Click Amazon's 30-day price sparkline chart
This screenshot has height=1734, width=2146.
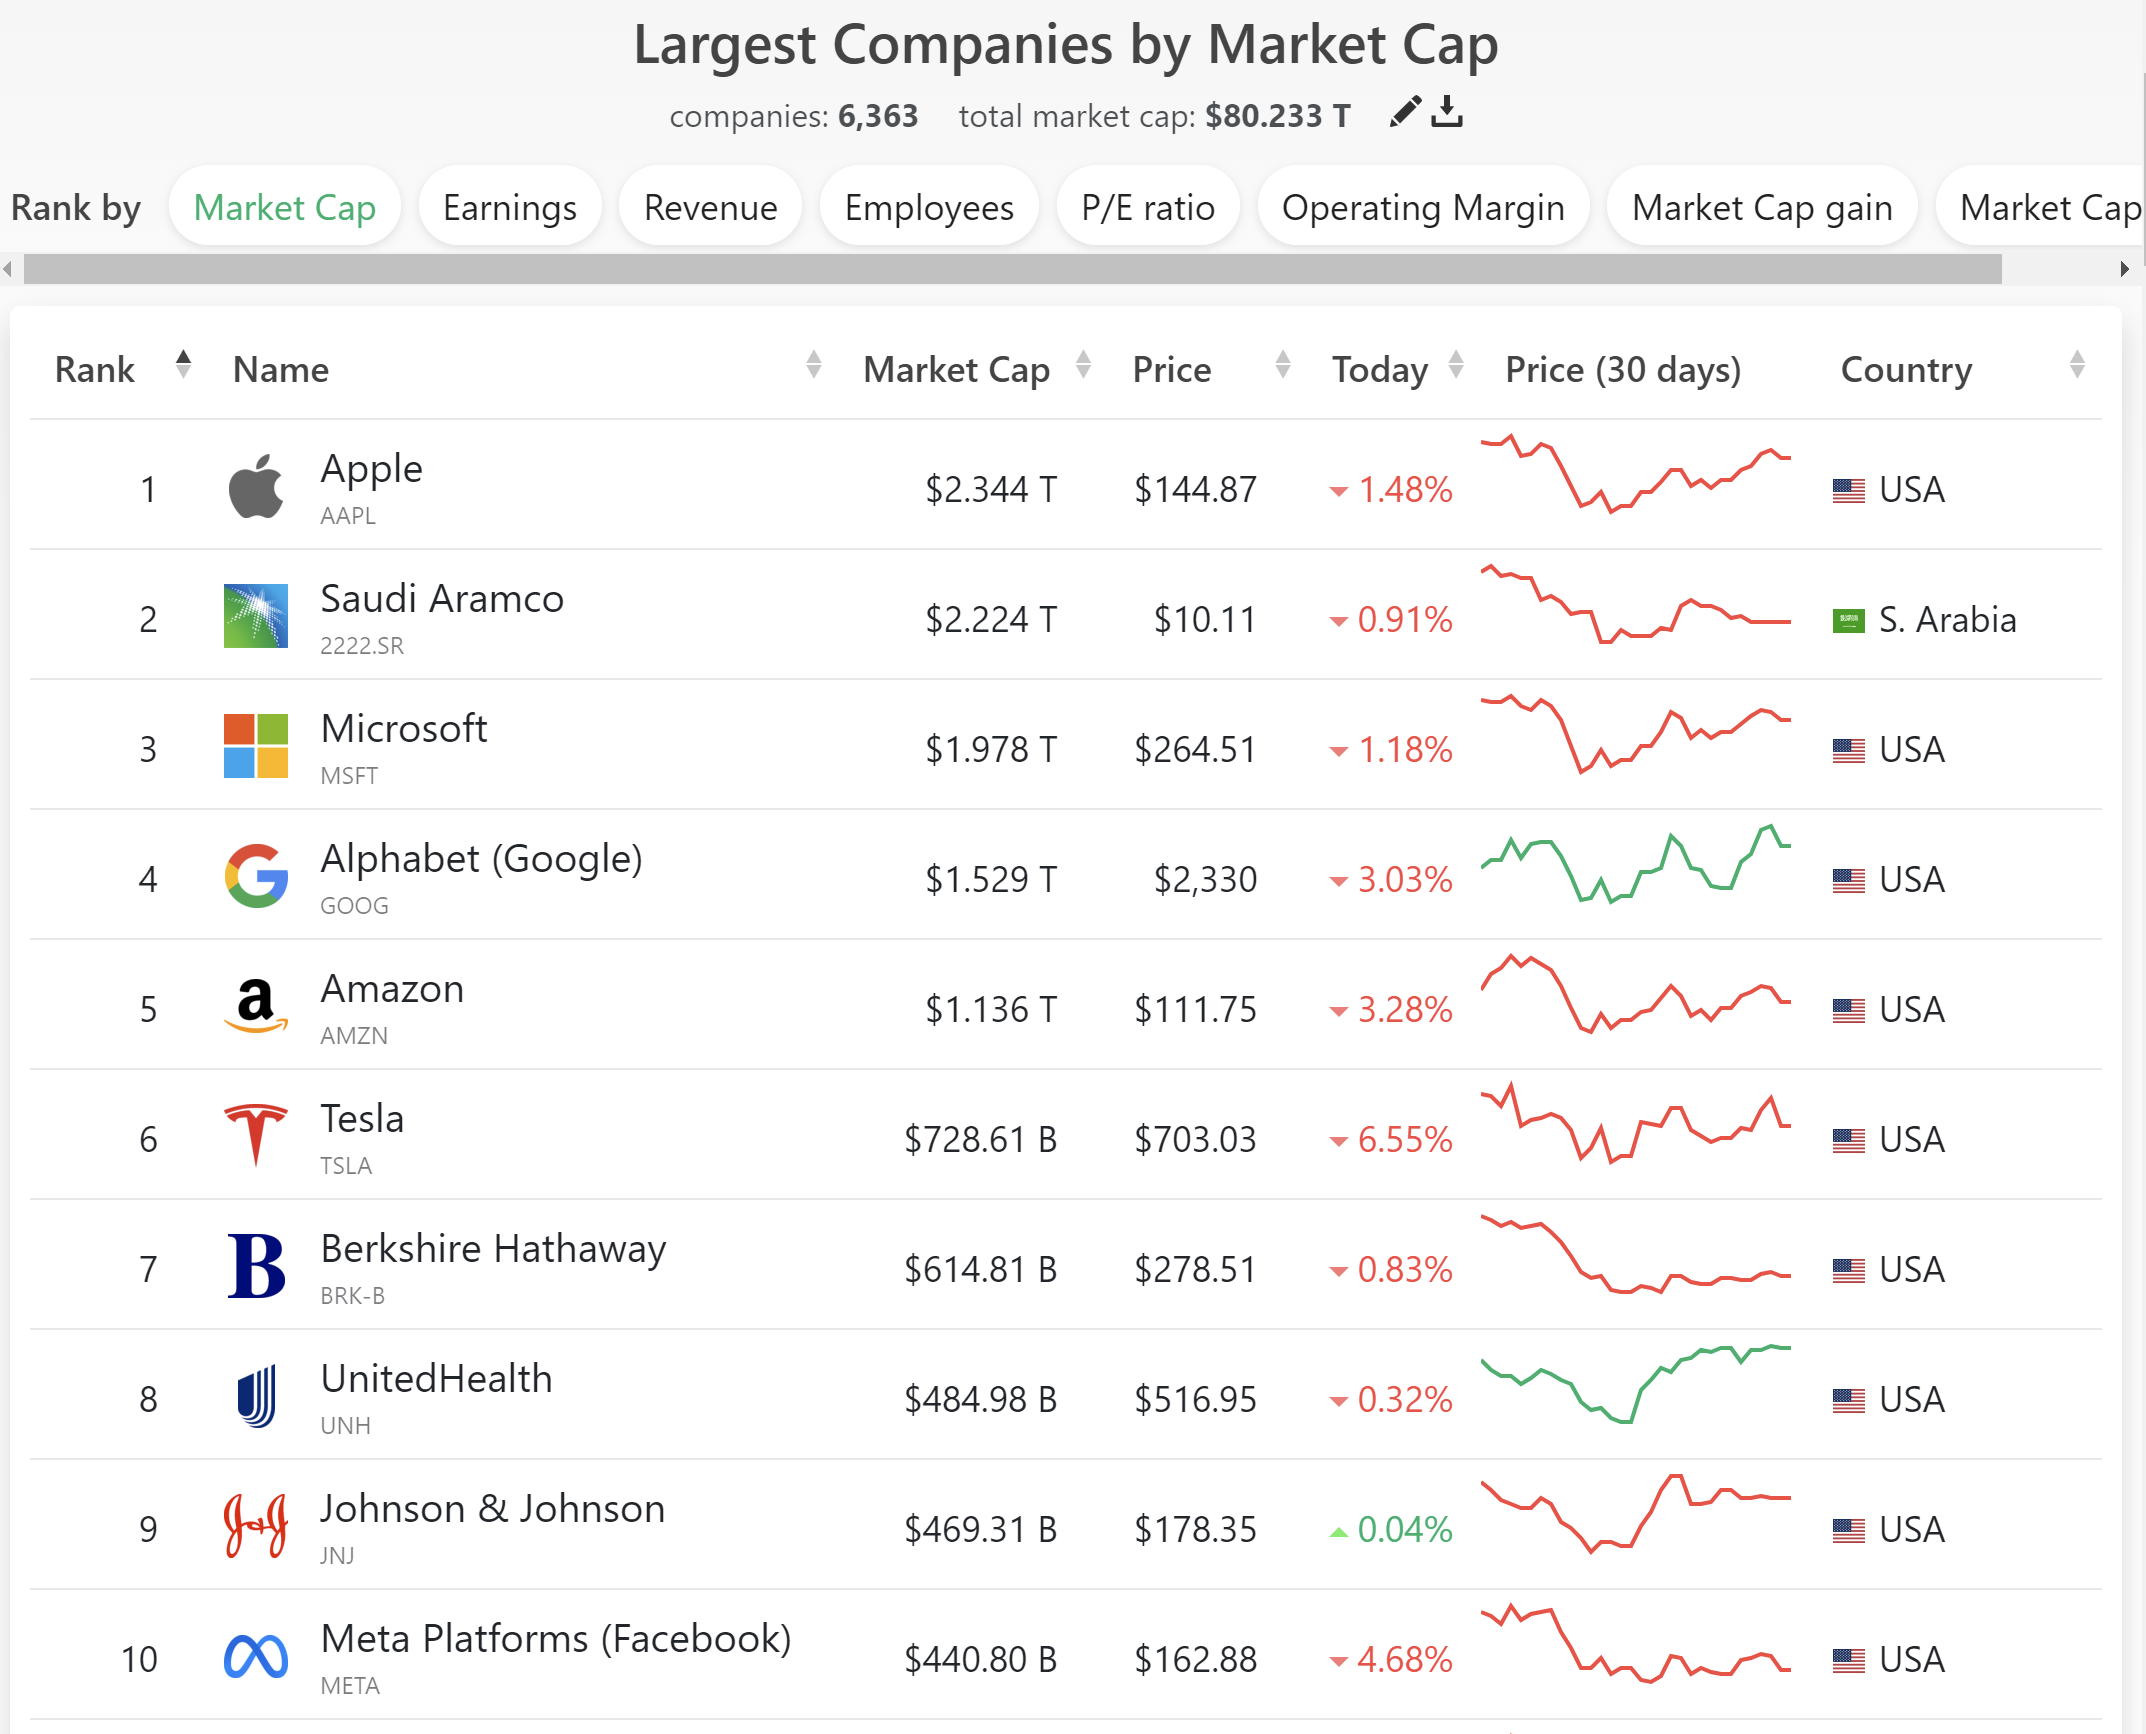[1635, 995]
